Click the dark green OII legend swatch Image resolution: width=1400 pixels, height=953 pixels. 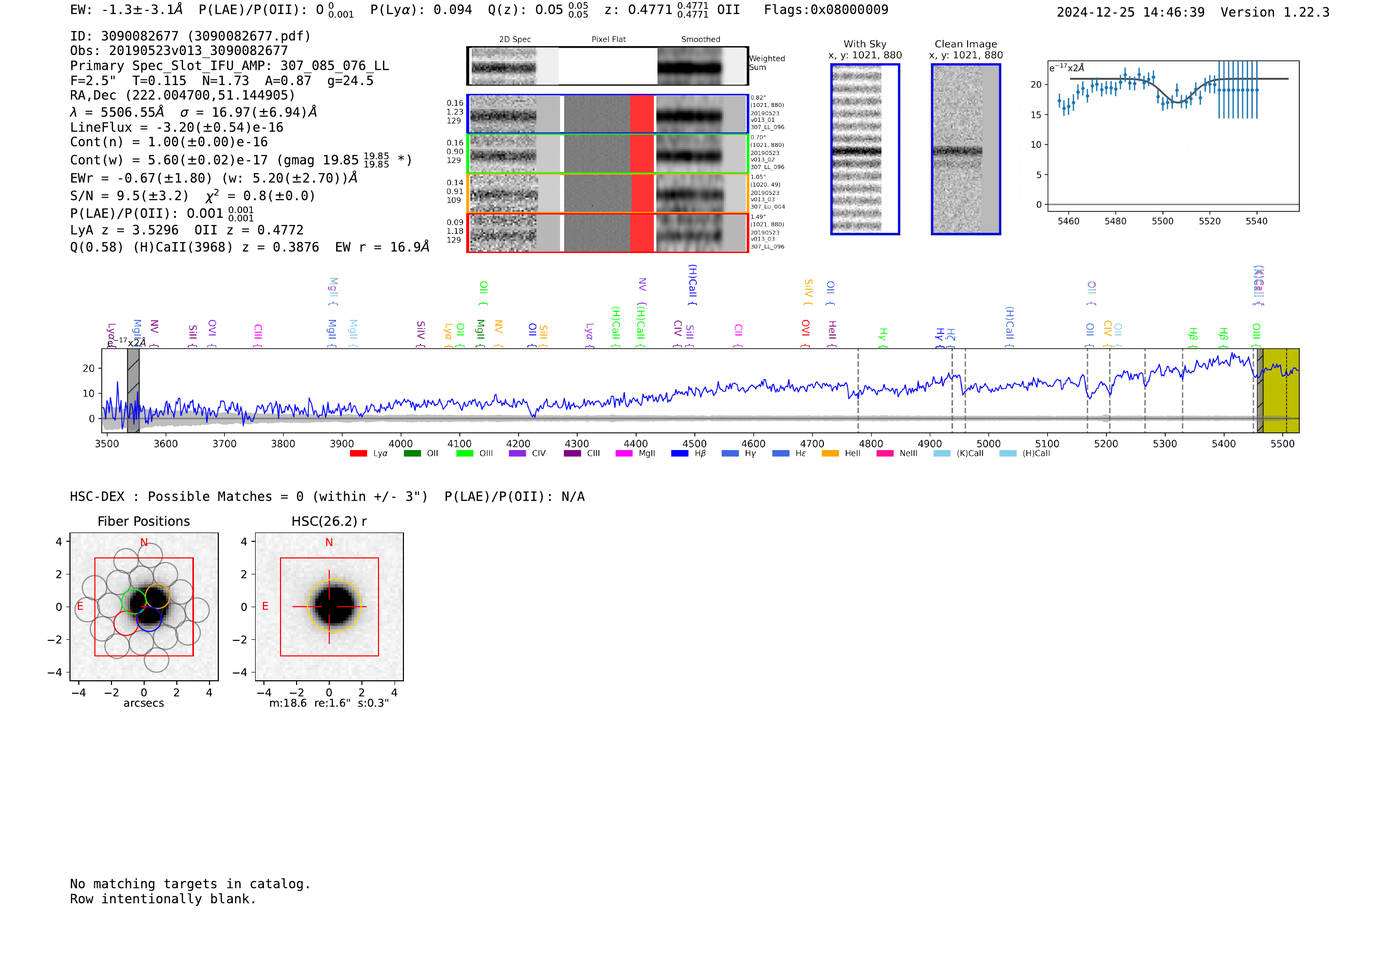(412, 454)
